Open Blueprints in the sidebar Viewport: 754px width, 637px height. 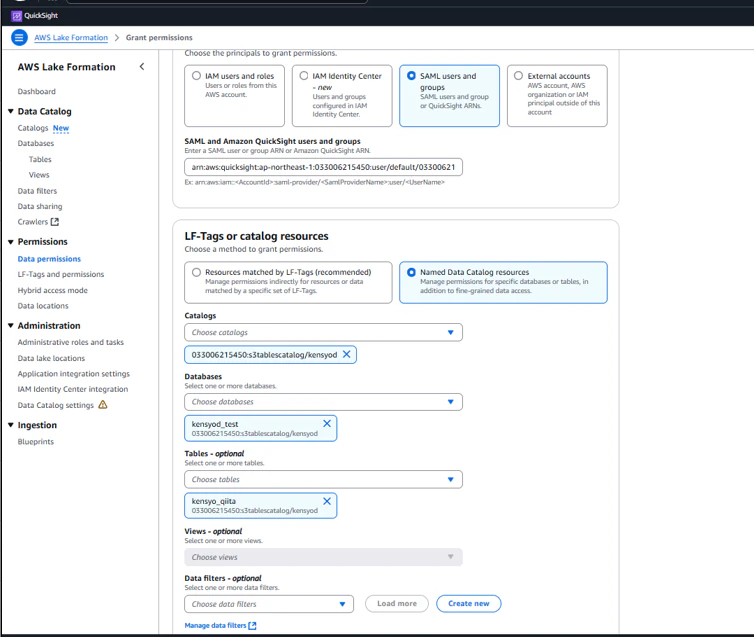point(36,442)
